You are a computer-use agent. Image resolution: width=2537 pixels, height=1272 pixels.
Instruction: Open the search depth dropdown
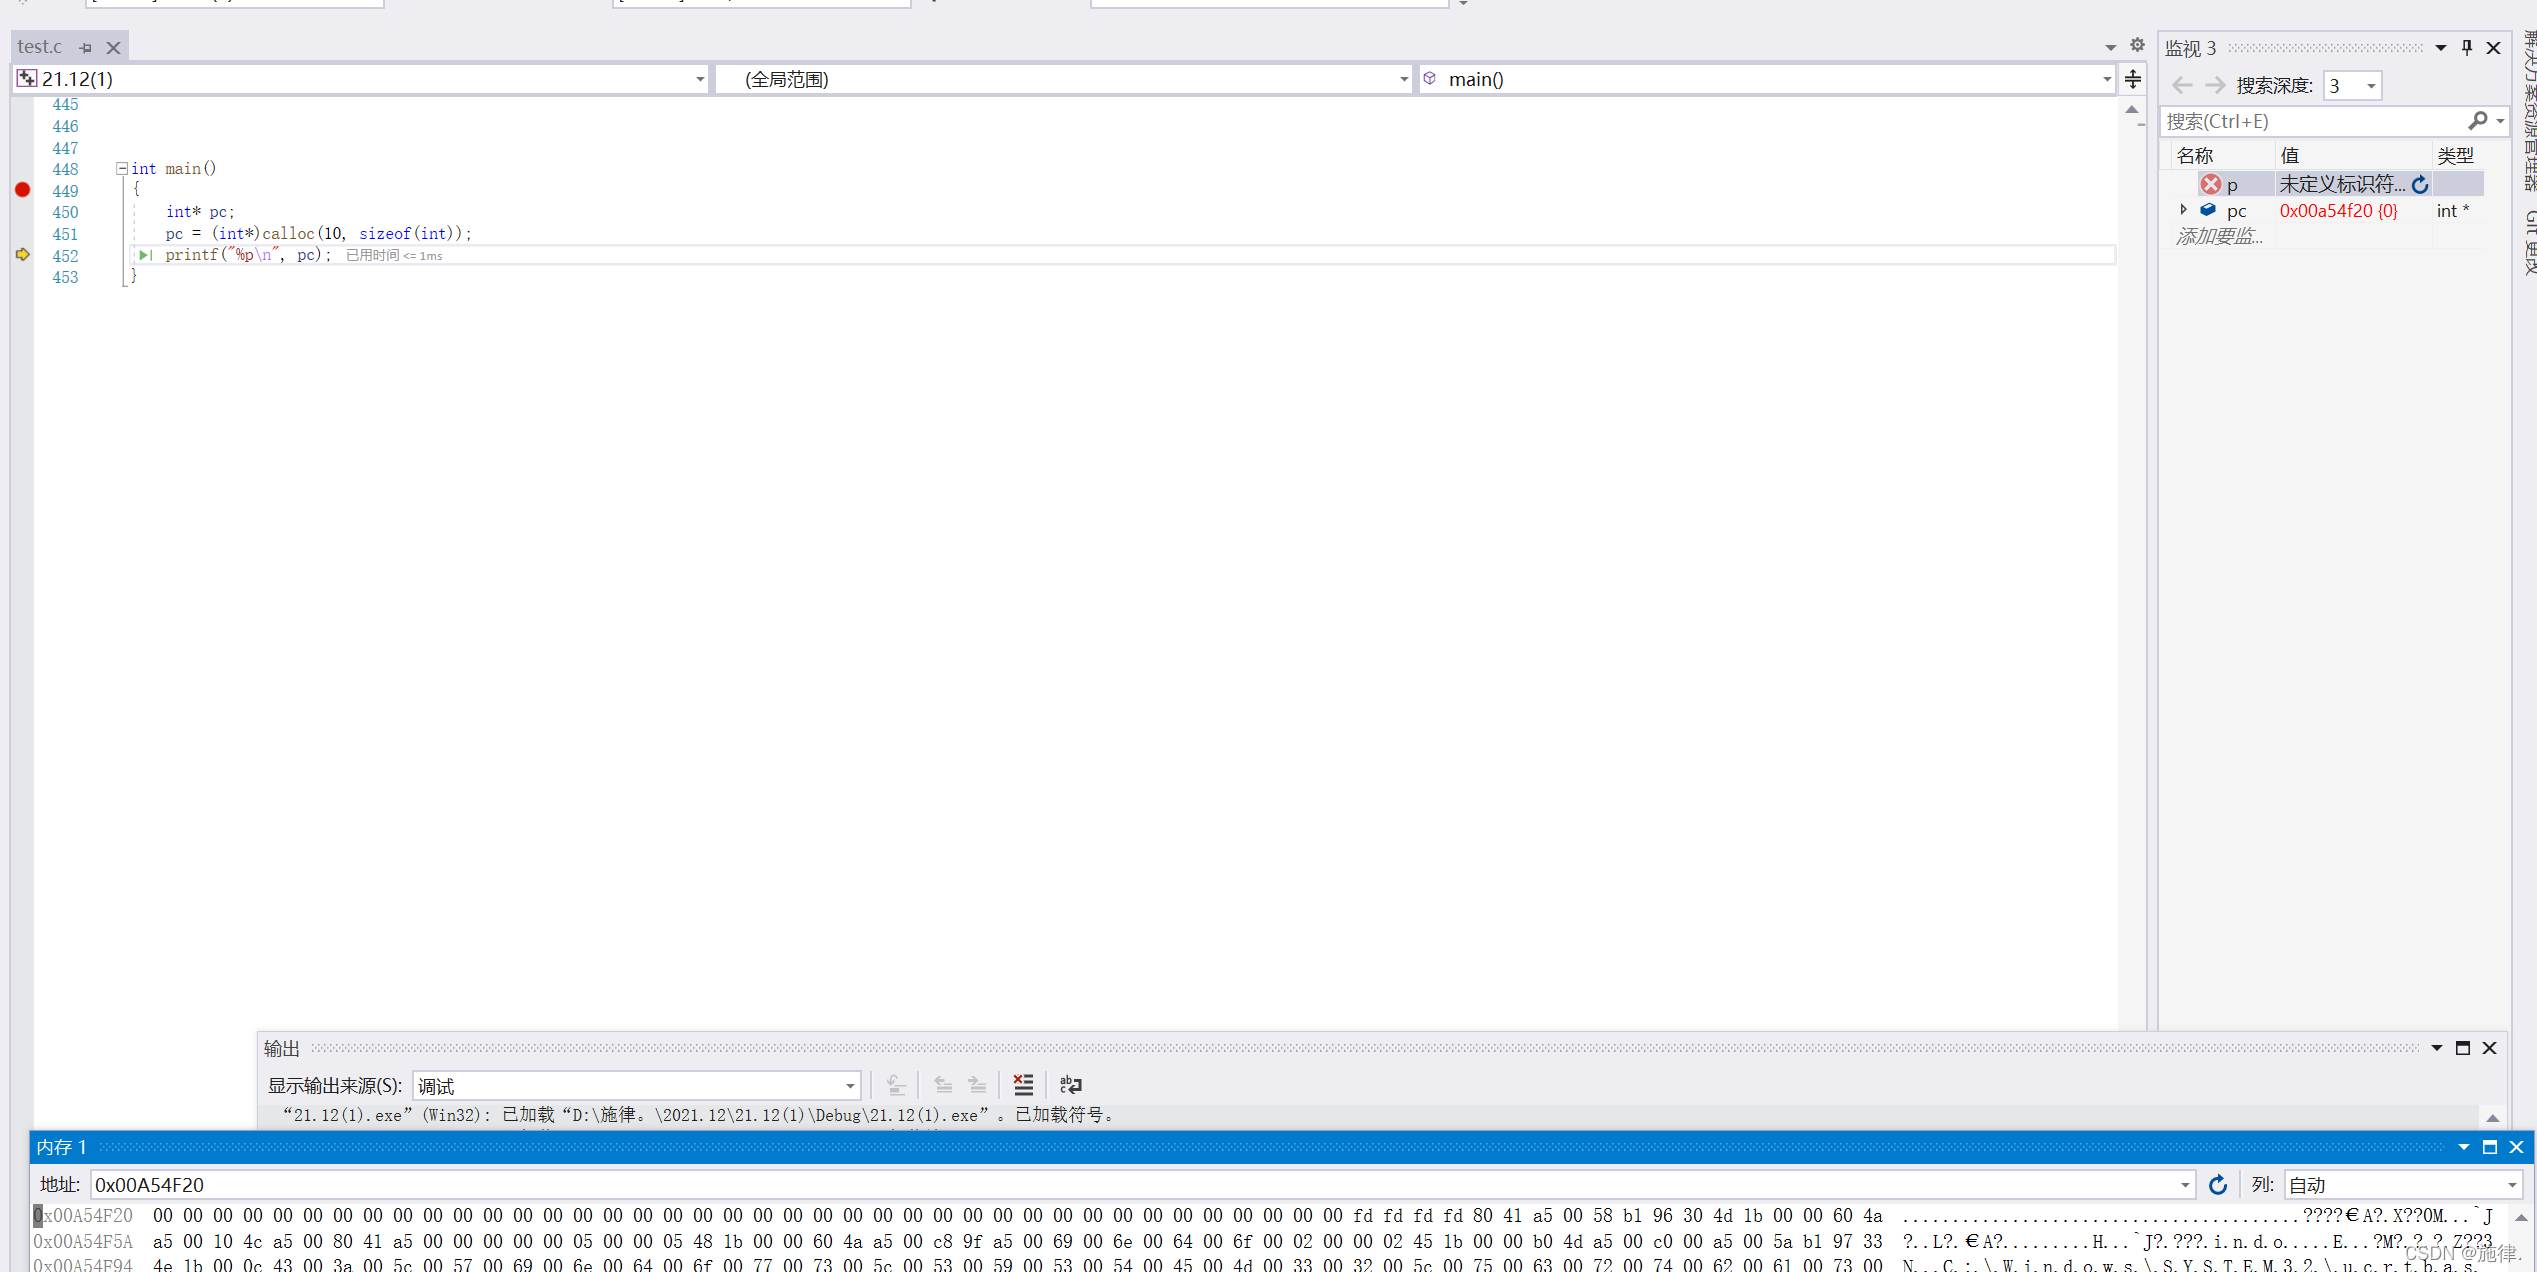pos(2370,86)
